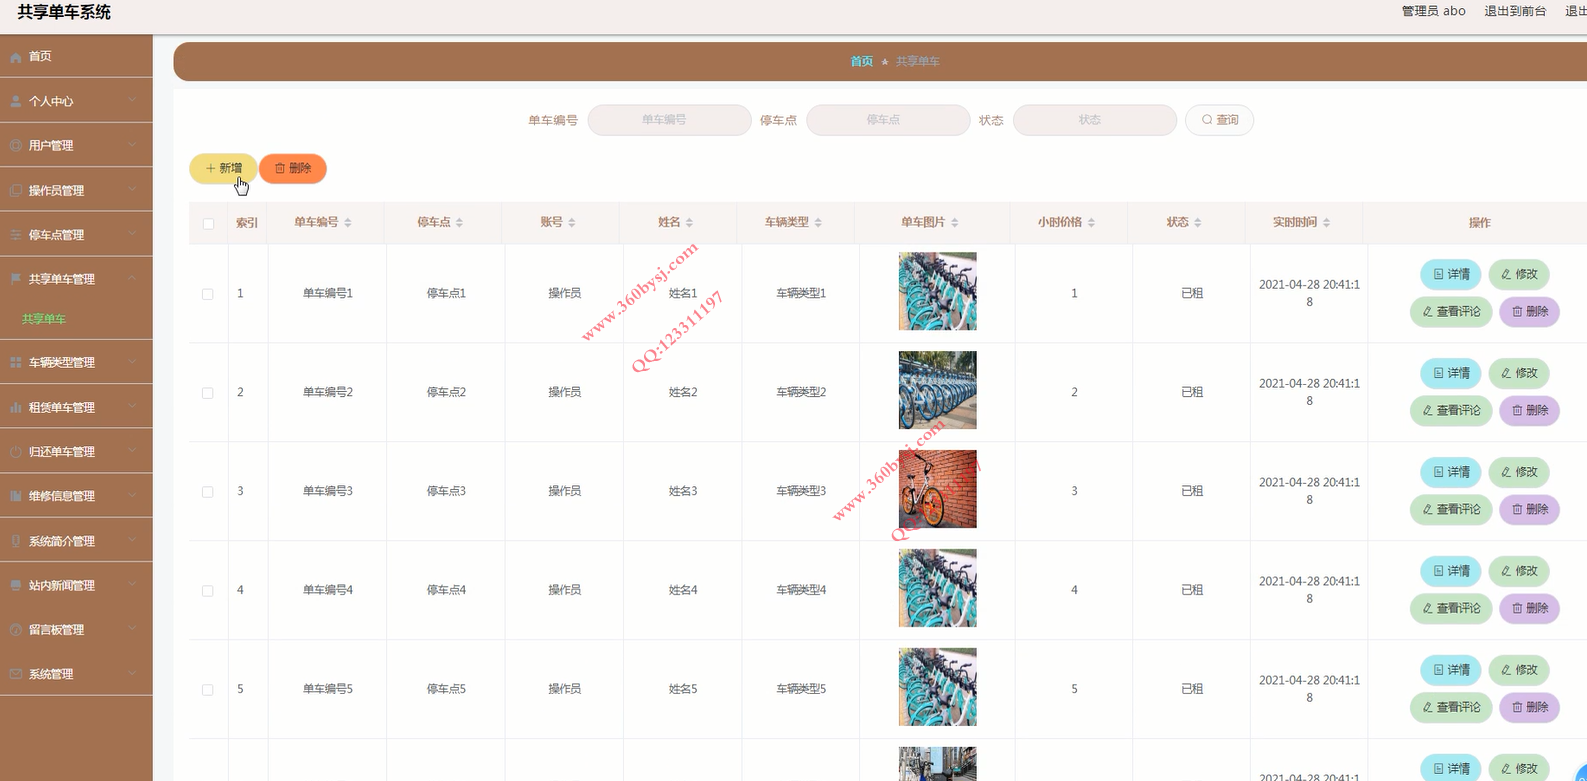Open the bike thumbnail in row 单车编号3

coord(937,490)
